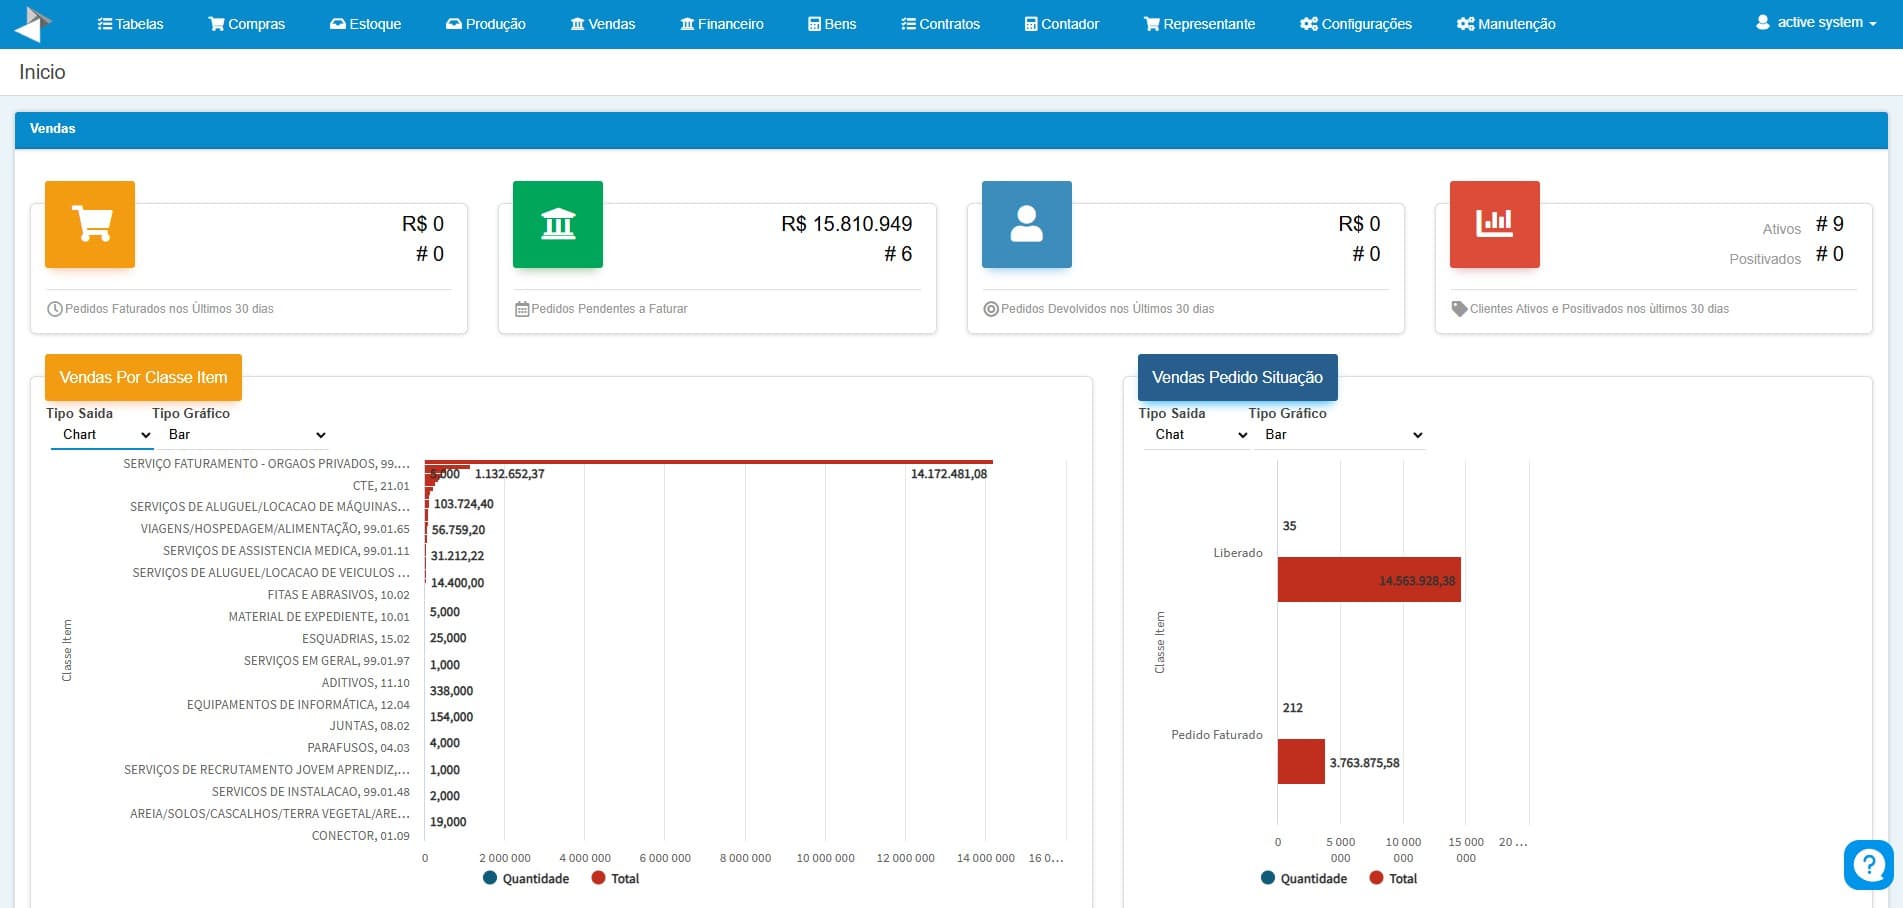Screen dimensions: 1903x908
Task: Click the calendar icon beside Pedidos Pendentes
Action: pyautogui.click(x=522, y=309)
